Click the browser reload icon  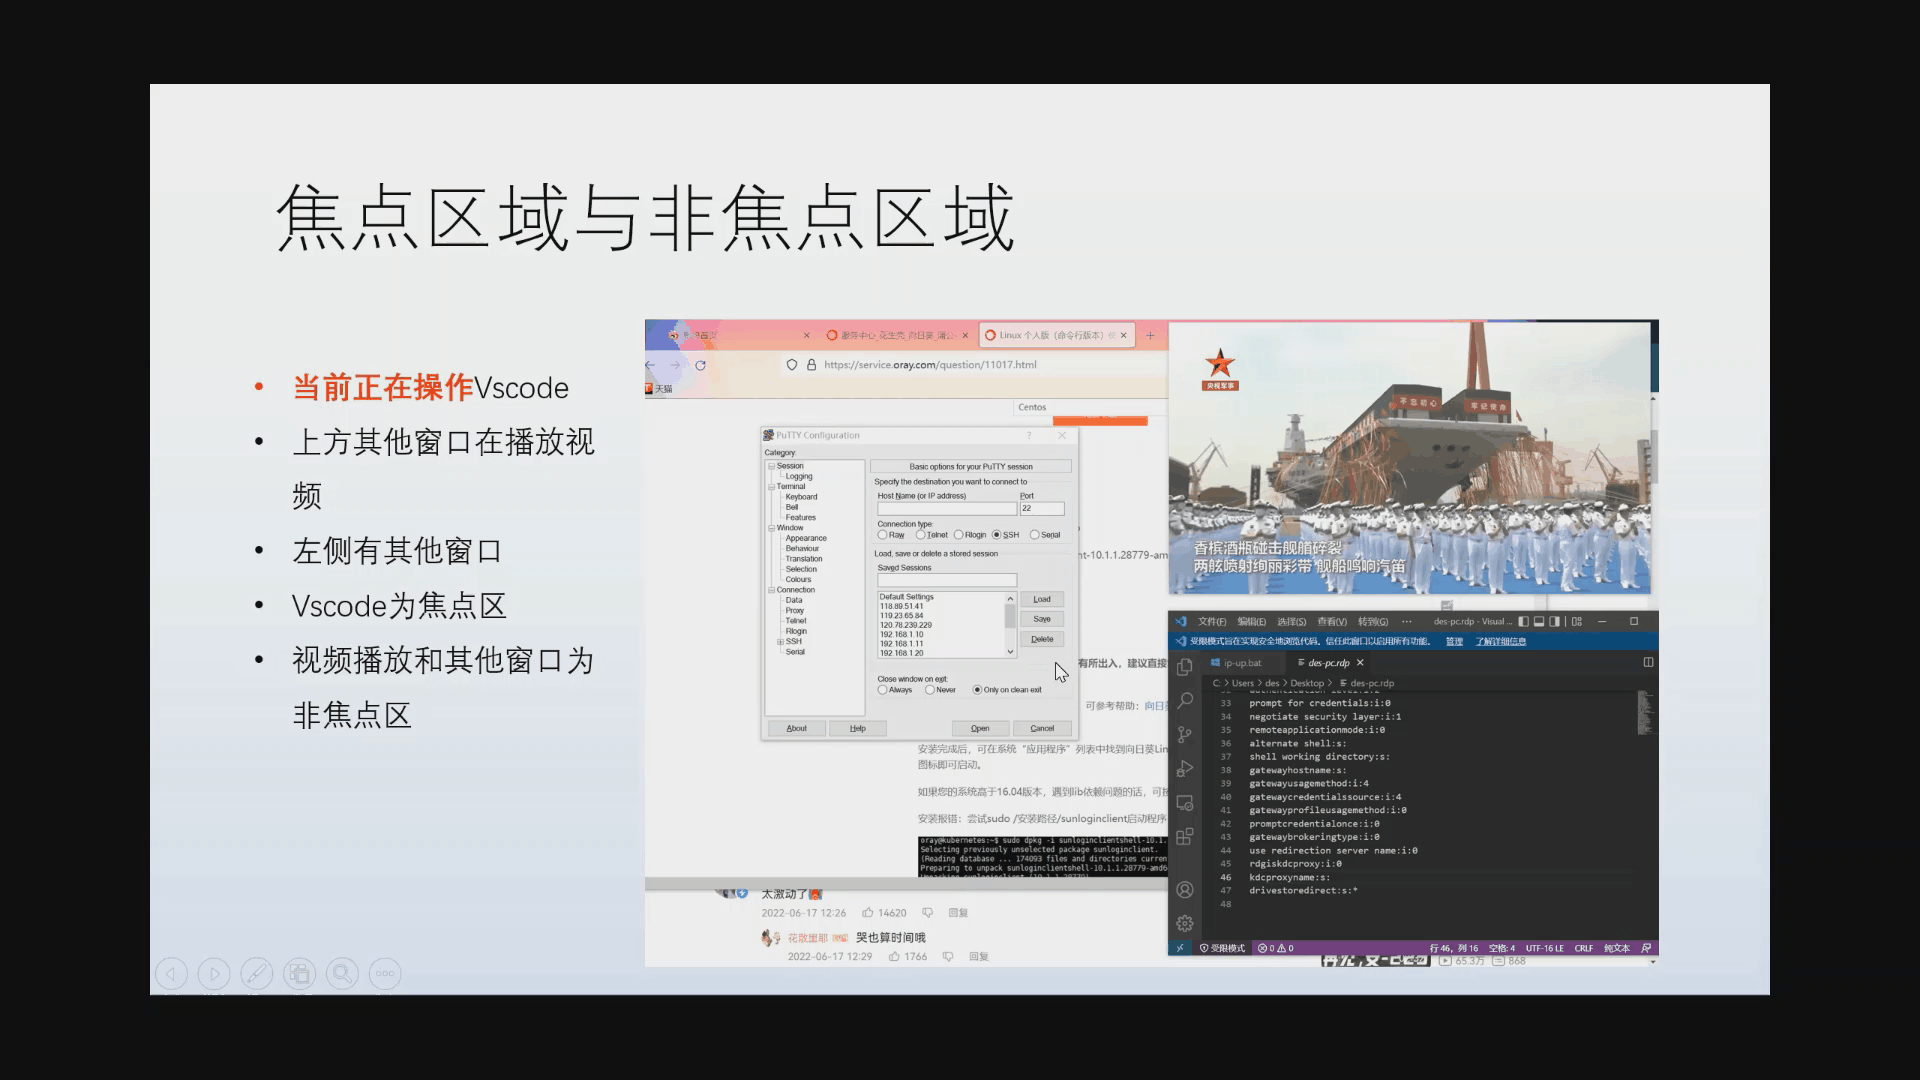(700, 365)
